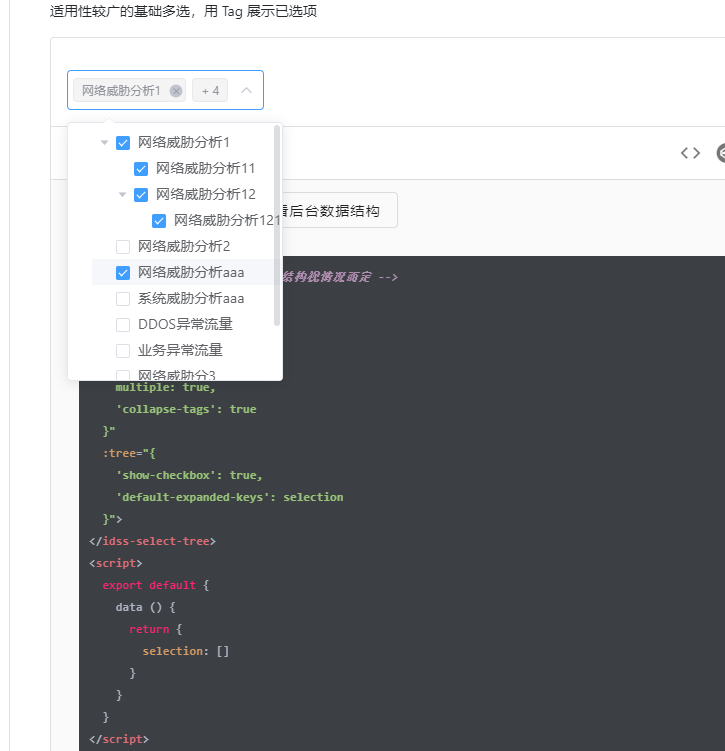
Task: Check the 业务异常流量 checkbox
Action: tap(123, 351)
